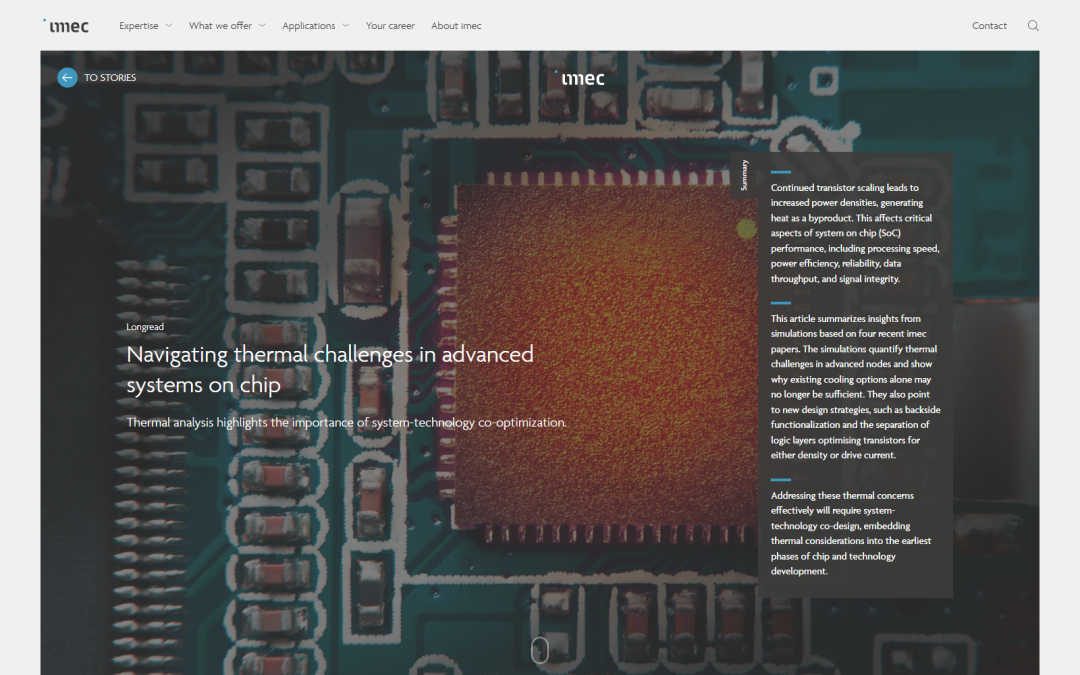This screenshot has width=1080, height=675.
Task: Expand the What we offer chevron
Action: pyautogui.click(x=262, y=25)
